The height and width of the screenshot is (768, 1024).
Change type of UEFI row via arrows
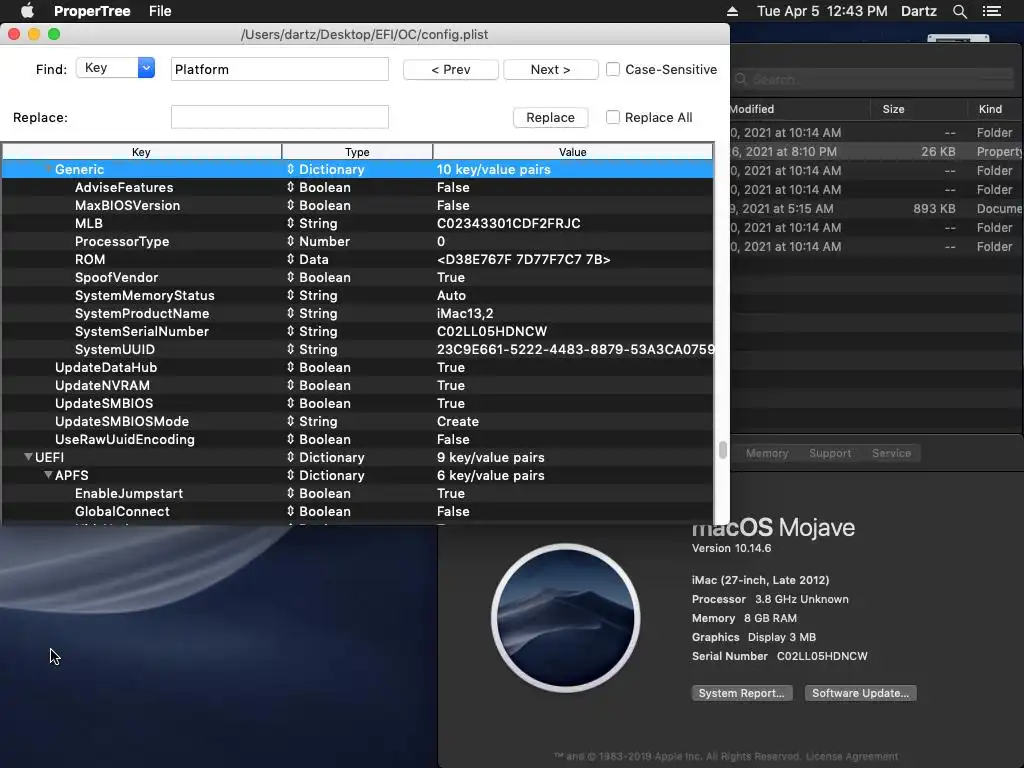pyautogui.click(x=291, y=457)
